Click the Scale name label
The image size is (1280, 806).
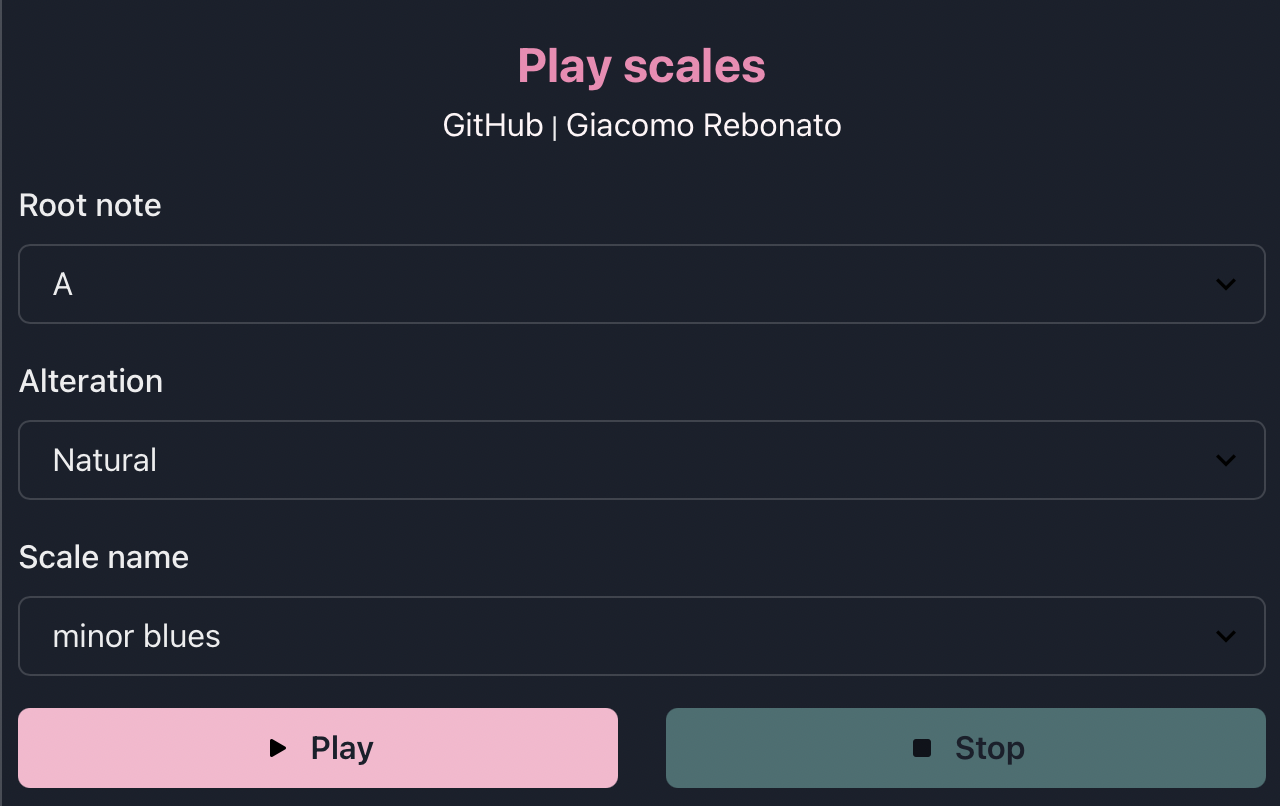point(103,557)
